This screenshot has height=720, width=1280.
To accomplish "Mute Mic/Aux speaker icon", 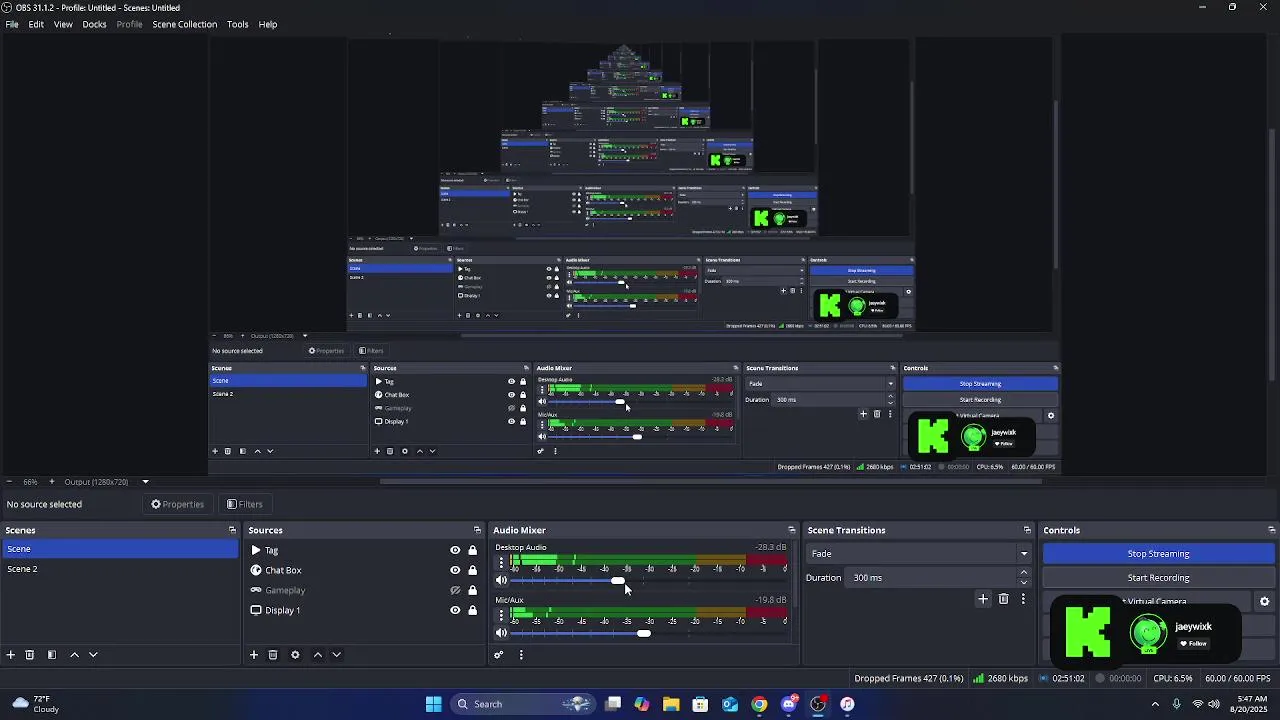I will pyautogui.click(x=502, y=633).
